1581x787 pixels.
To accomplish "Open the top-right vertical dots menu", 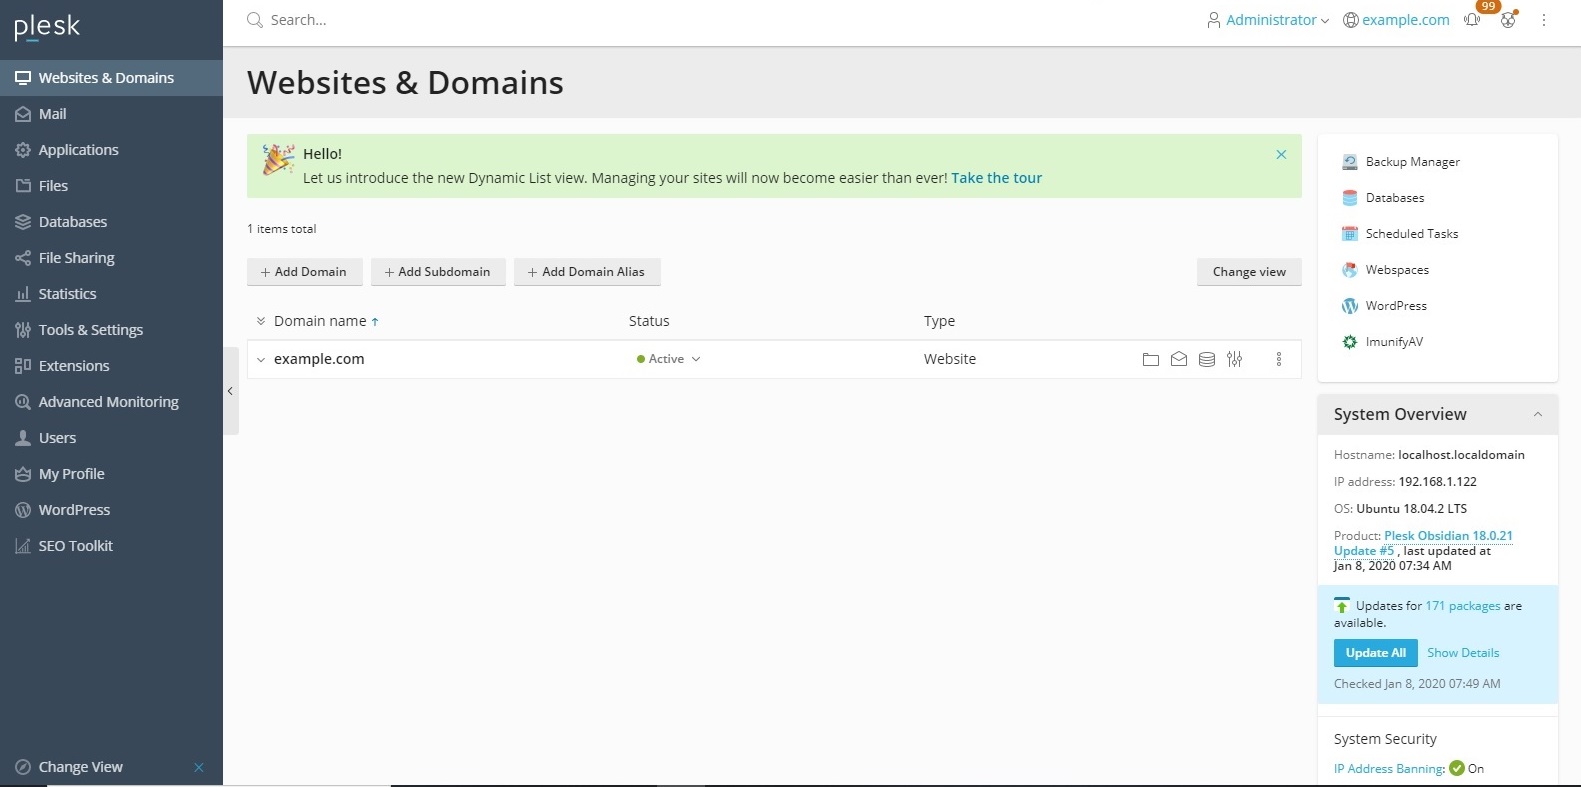I will [1544, 20].
